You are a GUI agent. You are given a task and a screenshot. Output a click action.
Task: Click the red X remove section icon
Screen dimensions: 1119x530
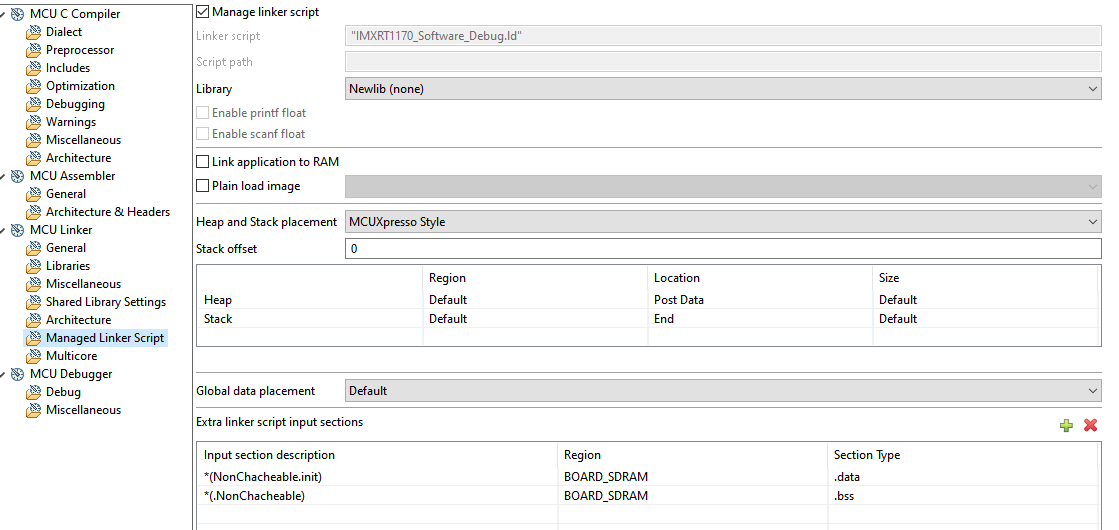[1090, 425]
